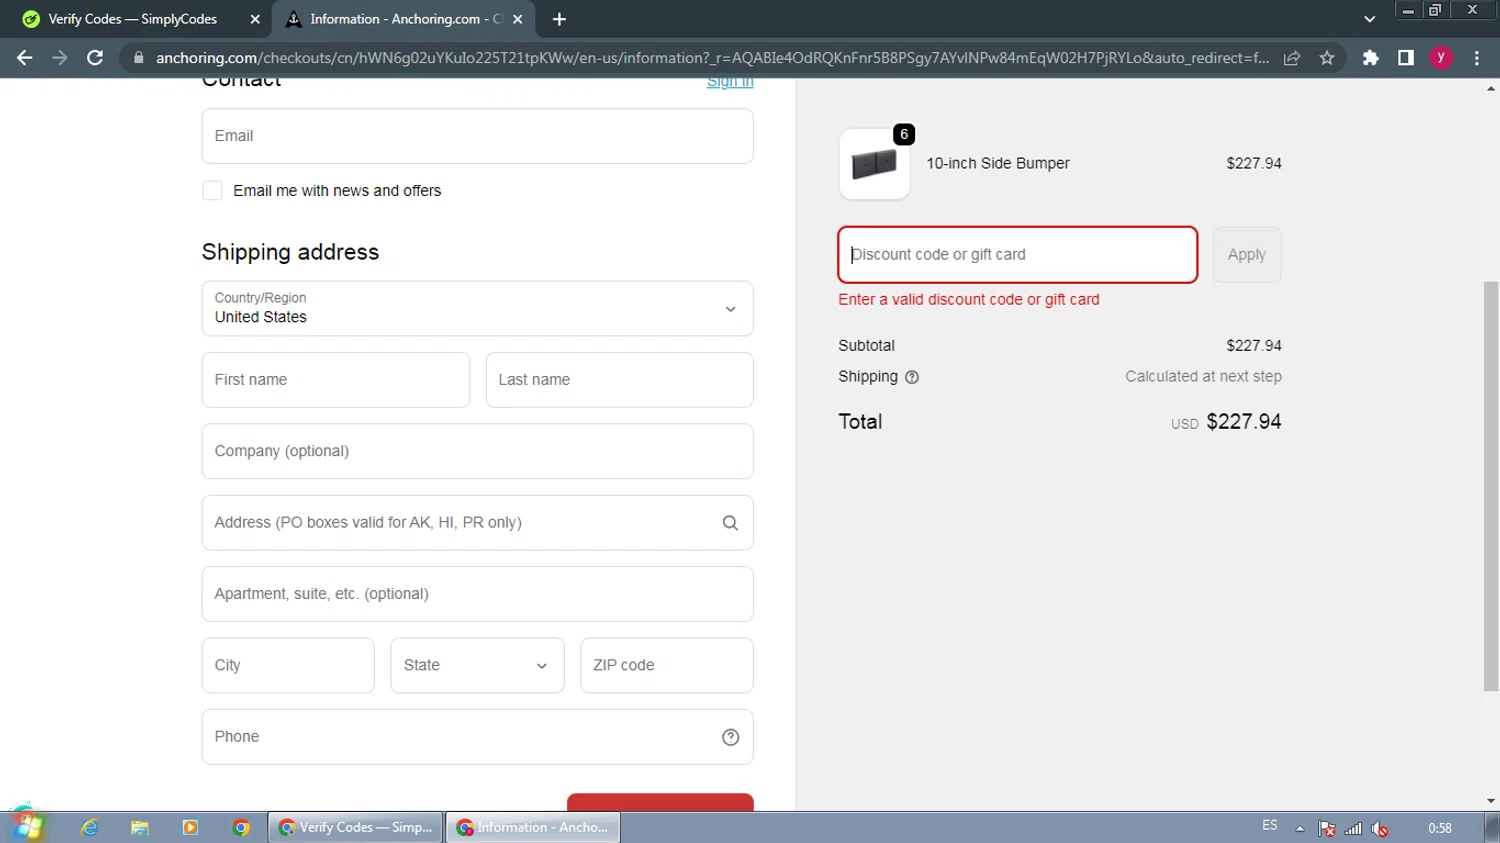Click the scrollbar down arrow
The width and height of the screenshot is (1500, 843).
(1491, 801)
